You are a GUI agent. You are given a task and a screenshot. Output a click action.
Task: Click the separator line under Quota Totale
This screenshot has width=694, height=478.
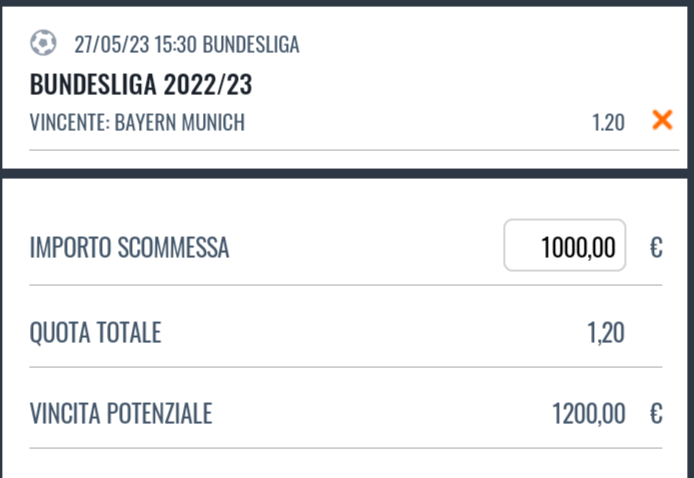pyautogui.click(x=346, y=367)
